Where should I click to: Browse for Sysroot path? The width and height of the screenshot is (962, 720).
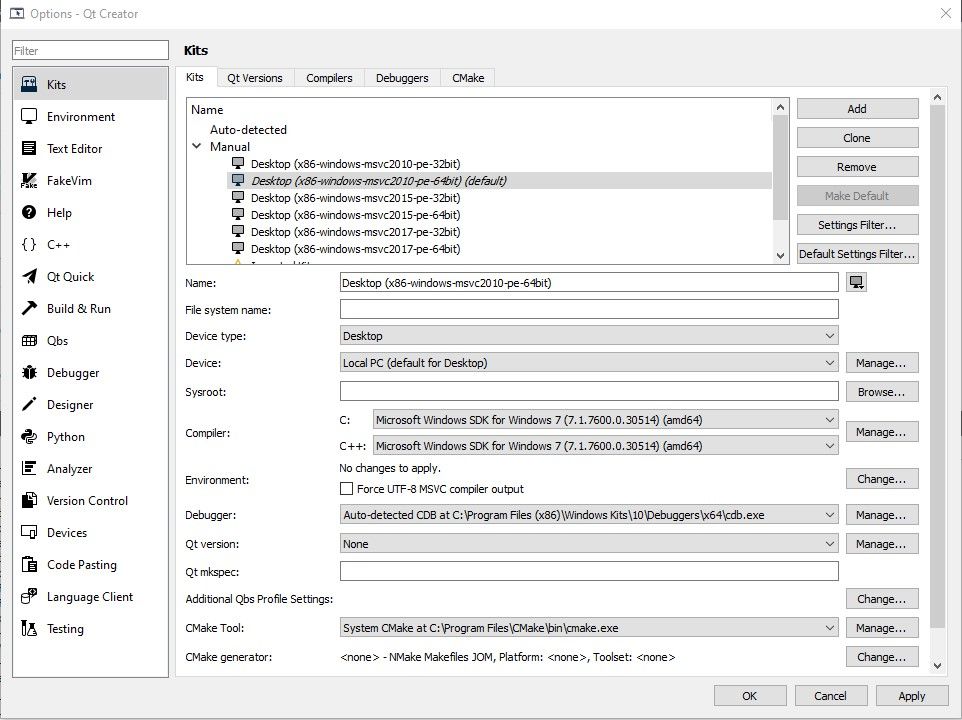[882, 391]
